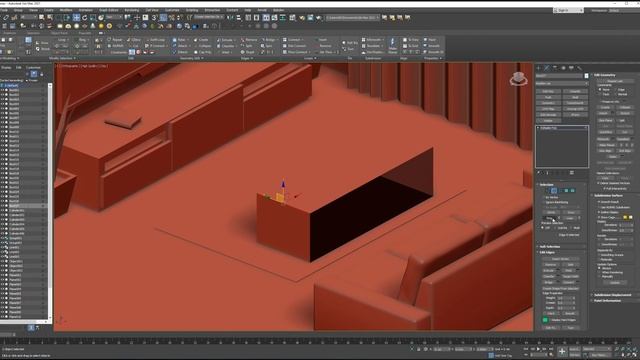Select the Select and Move tool
The image size is (640, 360).
pyautogui.click(x=76, y=18)
